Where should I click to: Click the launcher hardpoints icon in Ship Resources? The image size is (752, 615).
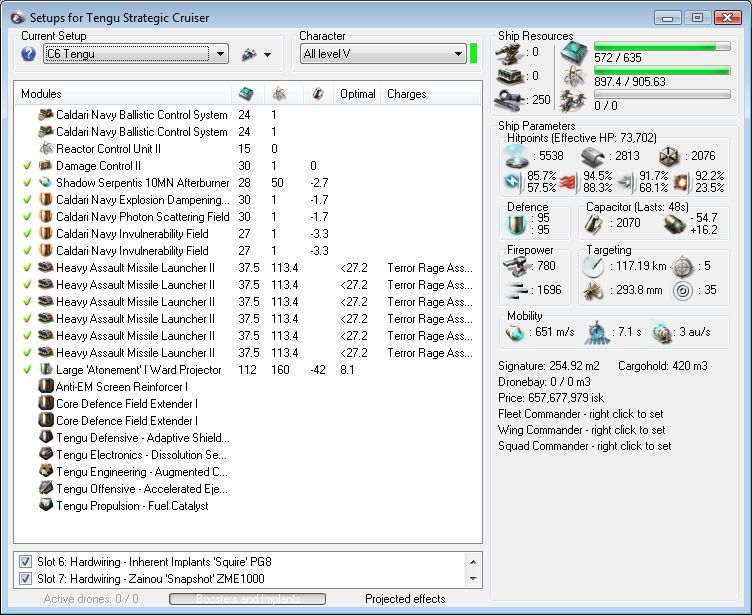(x=509, y=76)
